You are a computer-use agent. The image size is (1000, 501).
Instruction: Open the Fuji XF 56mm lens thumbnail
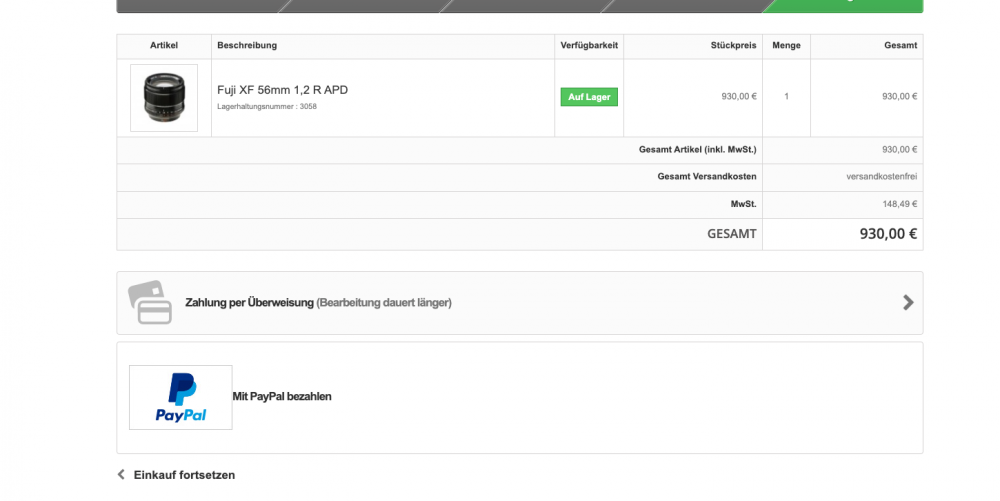point(164,98)
